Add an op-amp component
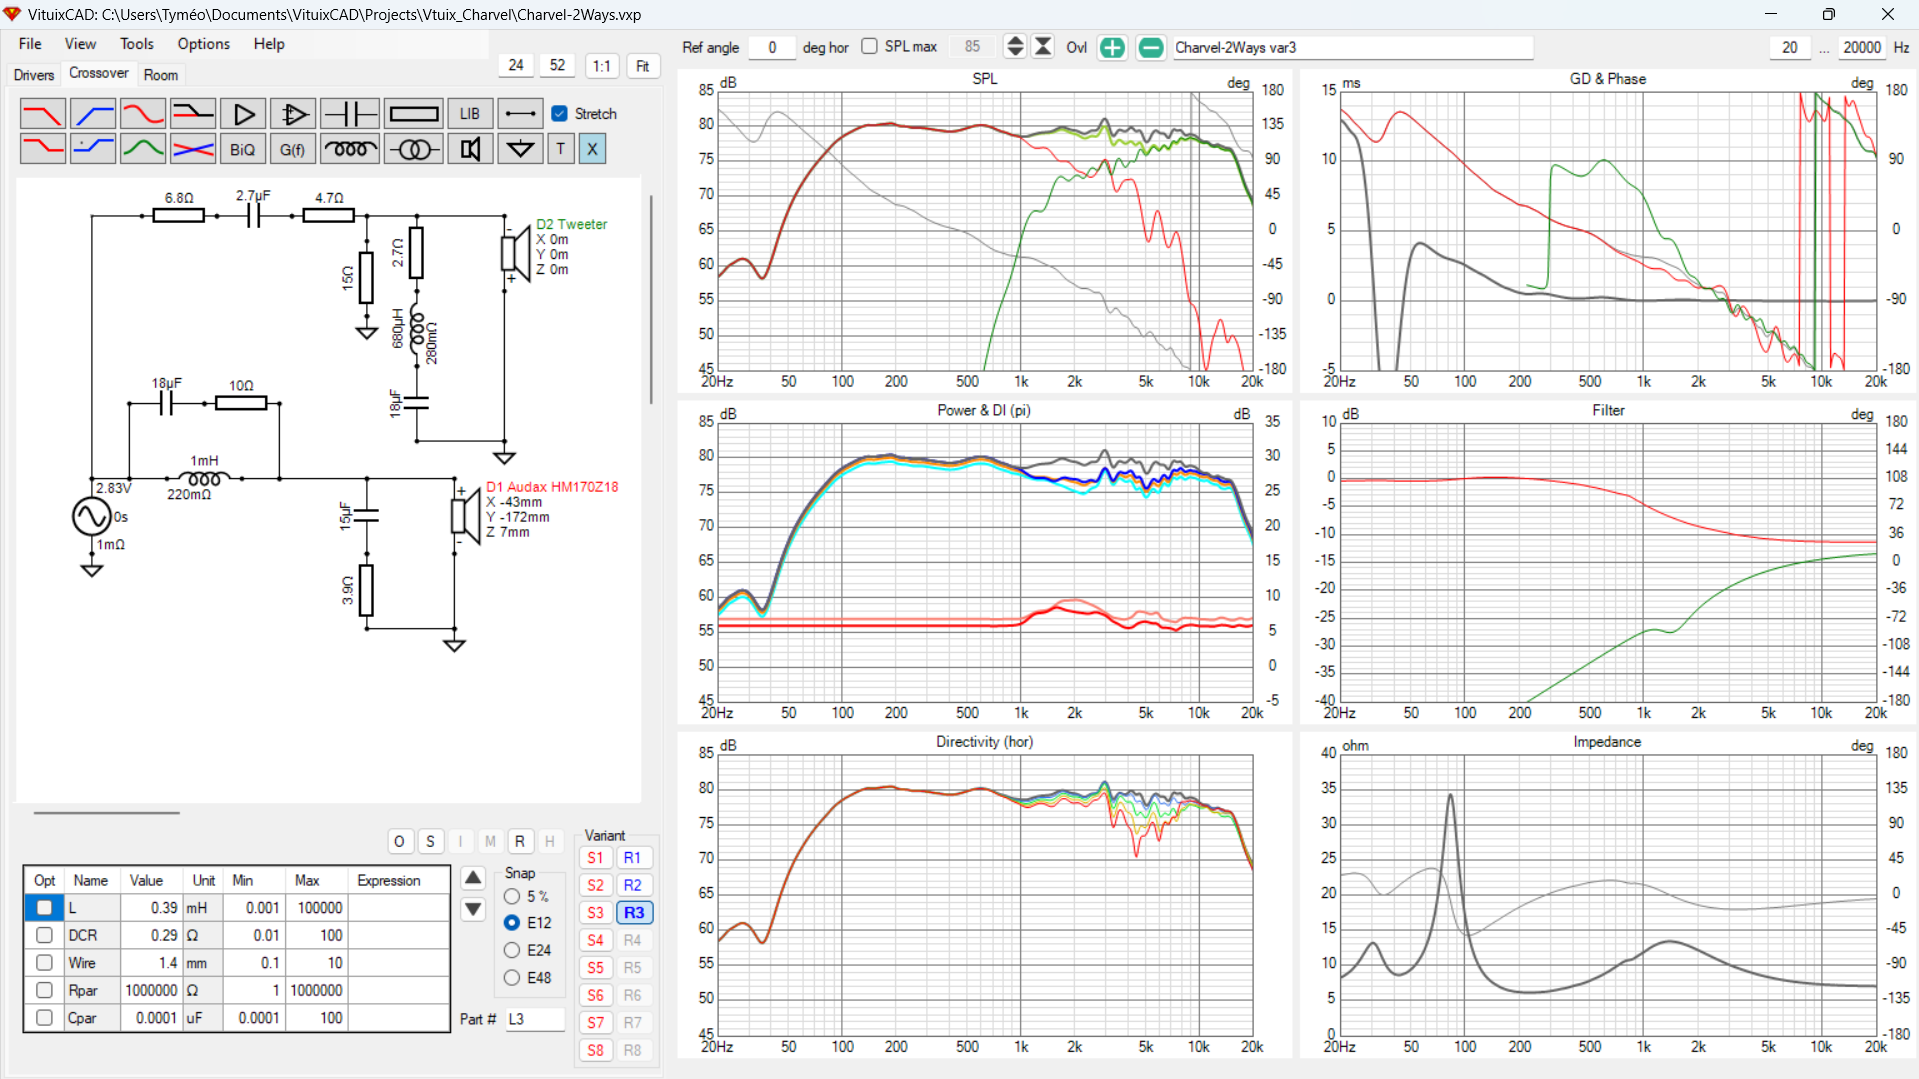This screenshot has height=1079, width=1919. pyautogui.click(x=292, y=114)
